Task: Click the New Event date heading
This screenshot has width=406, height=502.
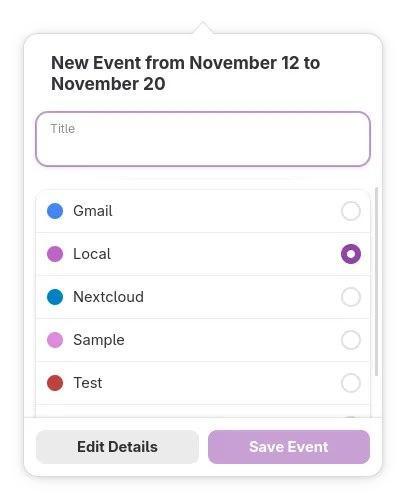Action: pyautogui.click(x=185, y=73)
